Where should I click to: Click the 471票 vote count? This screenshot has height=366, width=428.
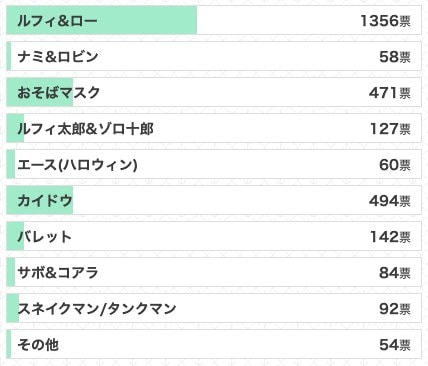point(390,93)
